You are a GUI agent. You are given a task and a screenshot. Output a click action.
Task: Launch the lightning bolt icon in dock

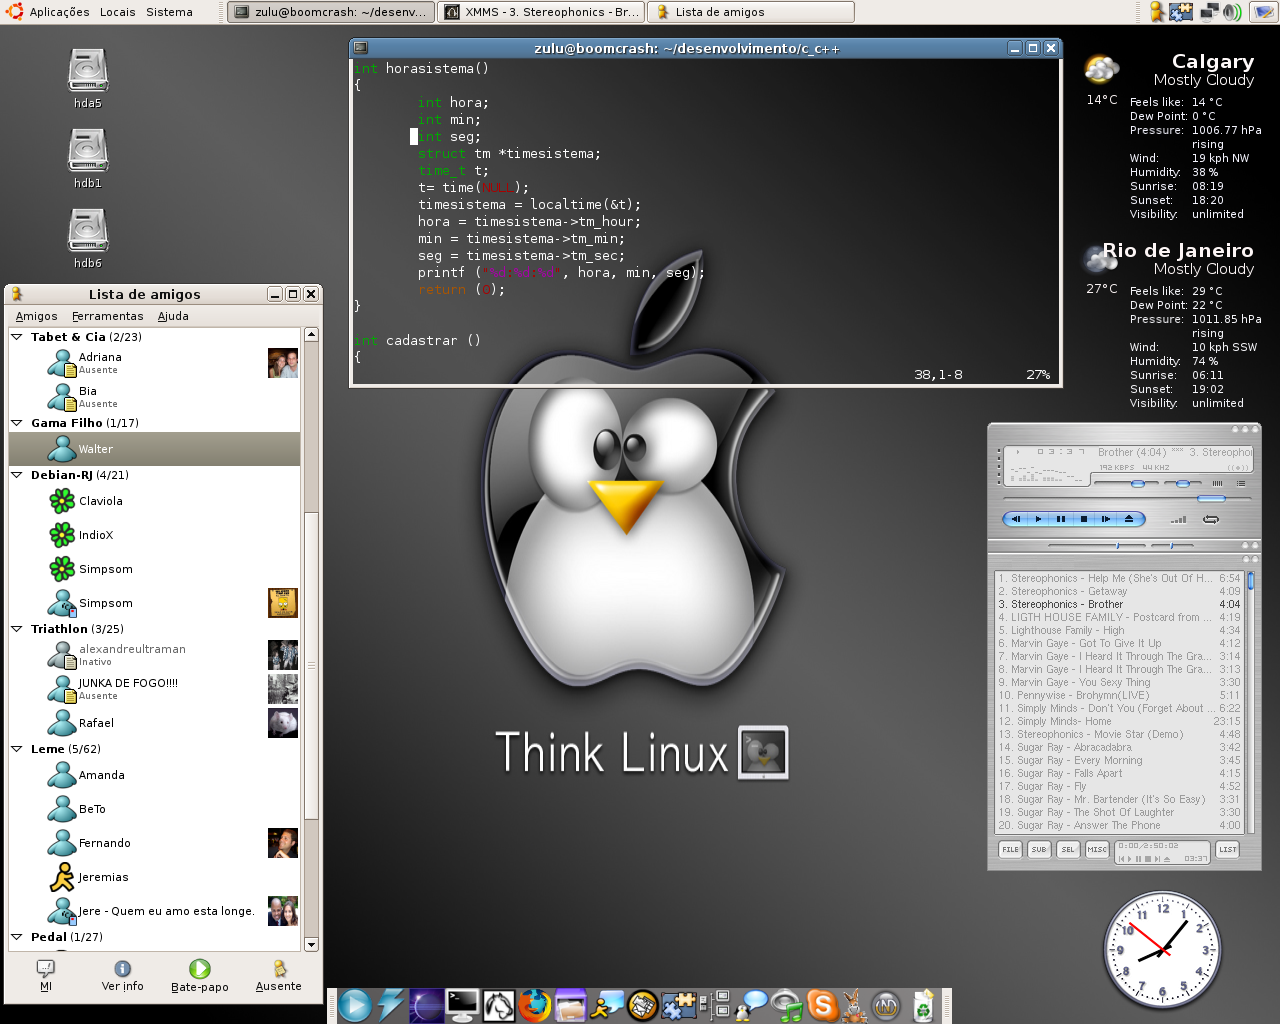point(390,1005)
